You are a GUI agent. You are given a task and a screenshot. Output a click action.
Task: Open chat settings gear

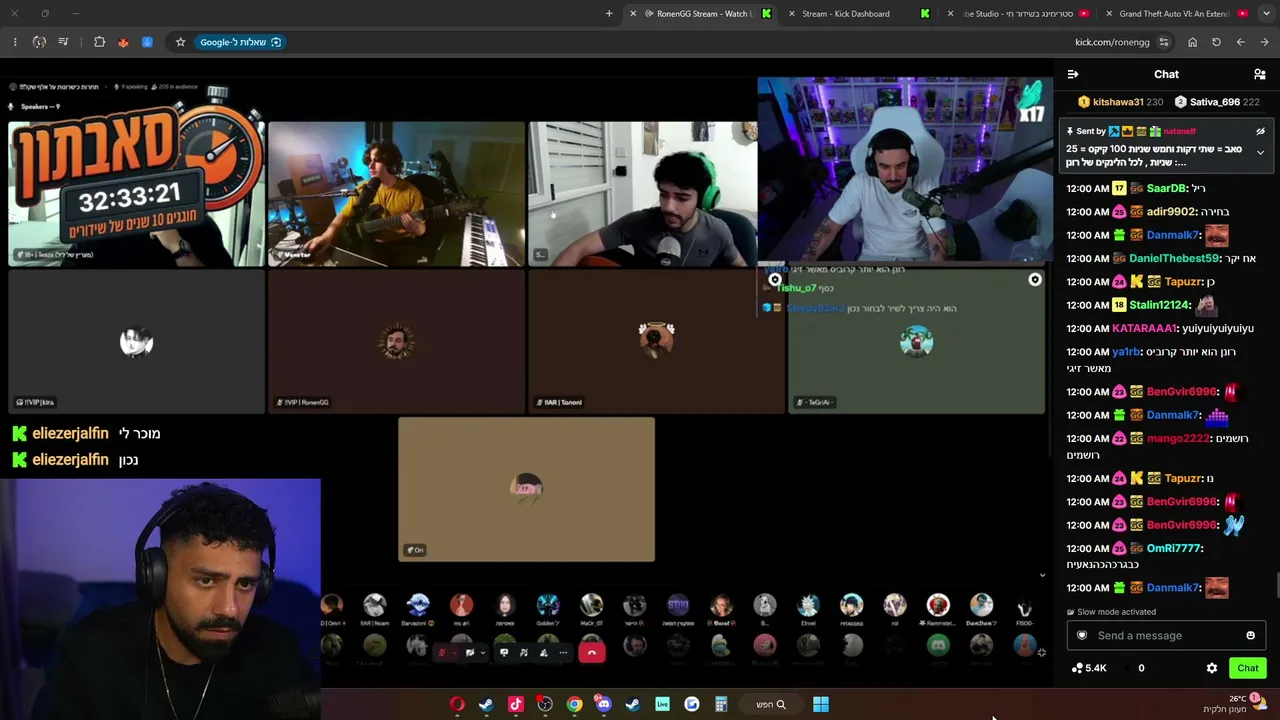pyautogui.click(x=1212, y=668)
